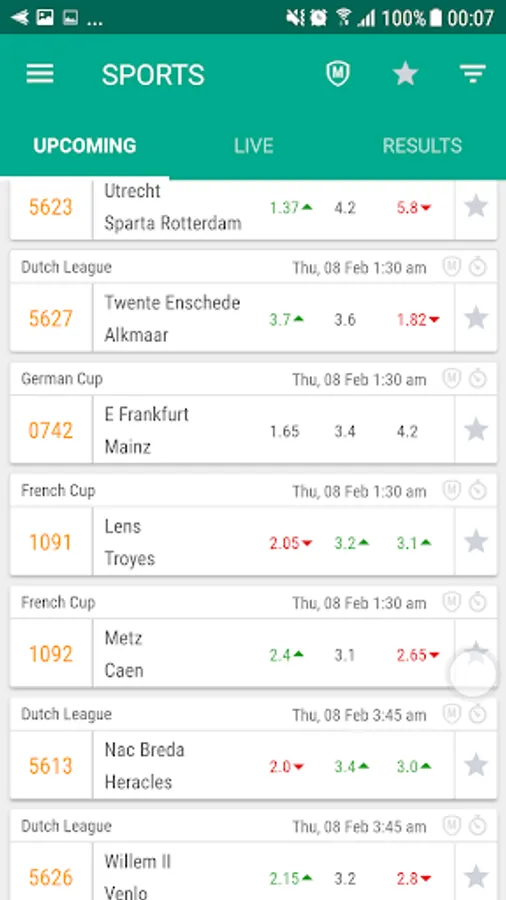
Task: Switch to the LIVE tab
Action: point(254,146)
